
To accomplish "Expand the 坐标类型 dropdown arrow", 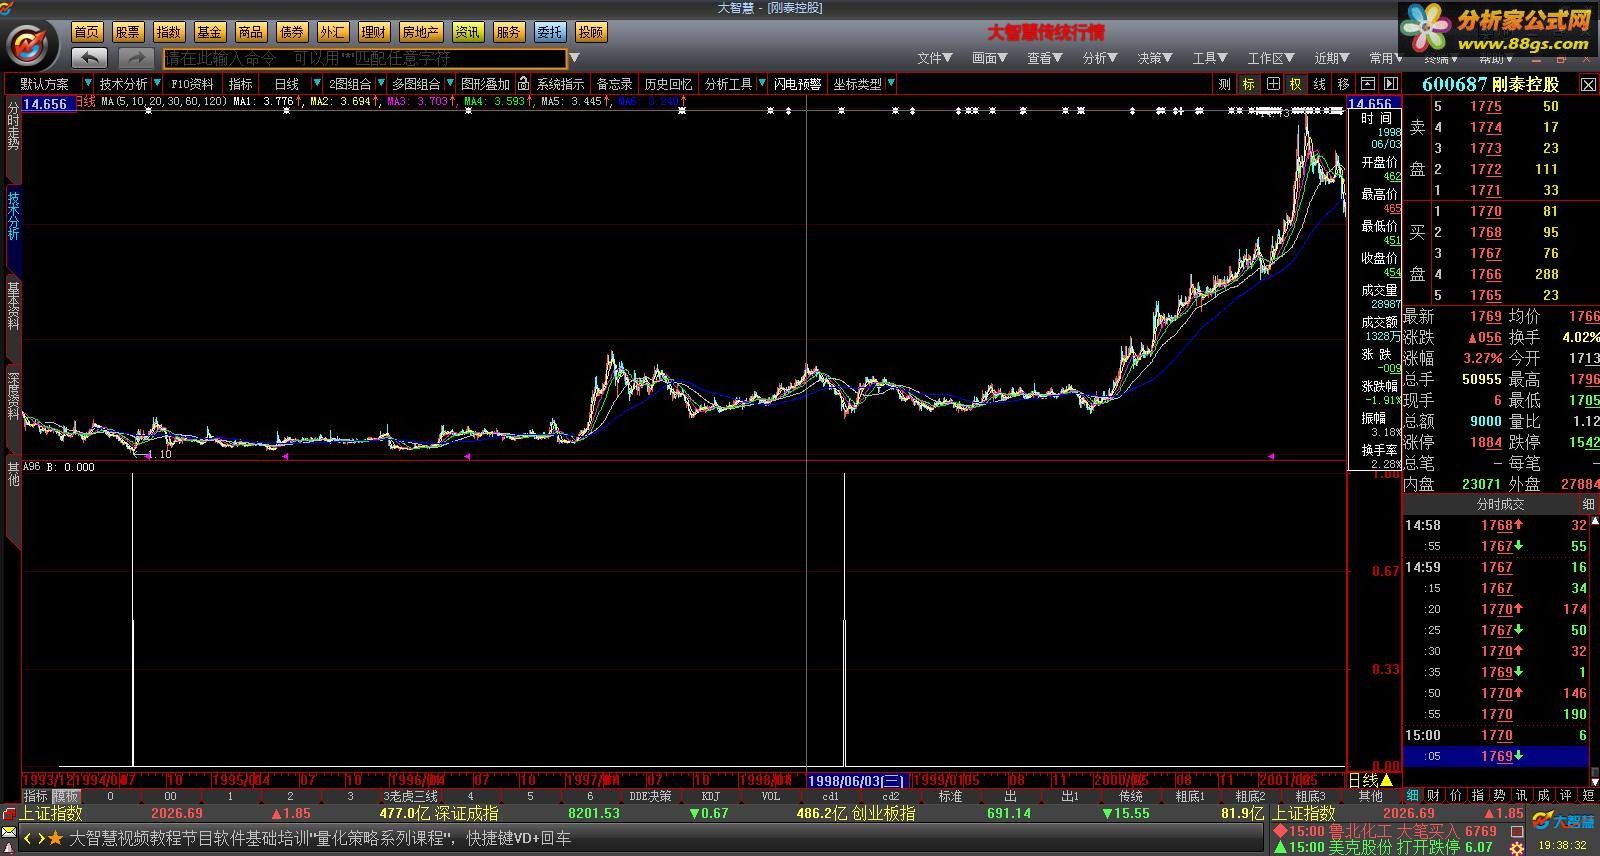I will [x=891, y=84].
